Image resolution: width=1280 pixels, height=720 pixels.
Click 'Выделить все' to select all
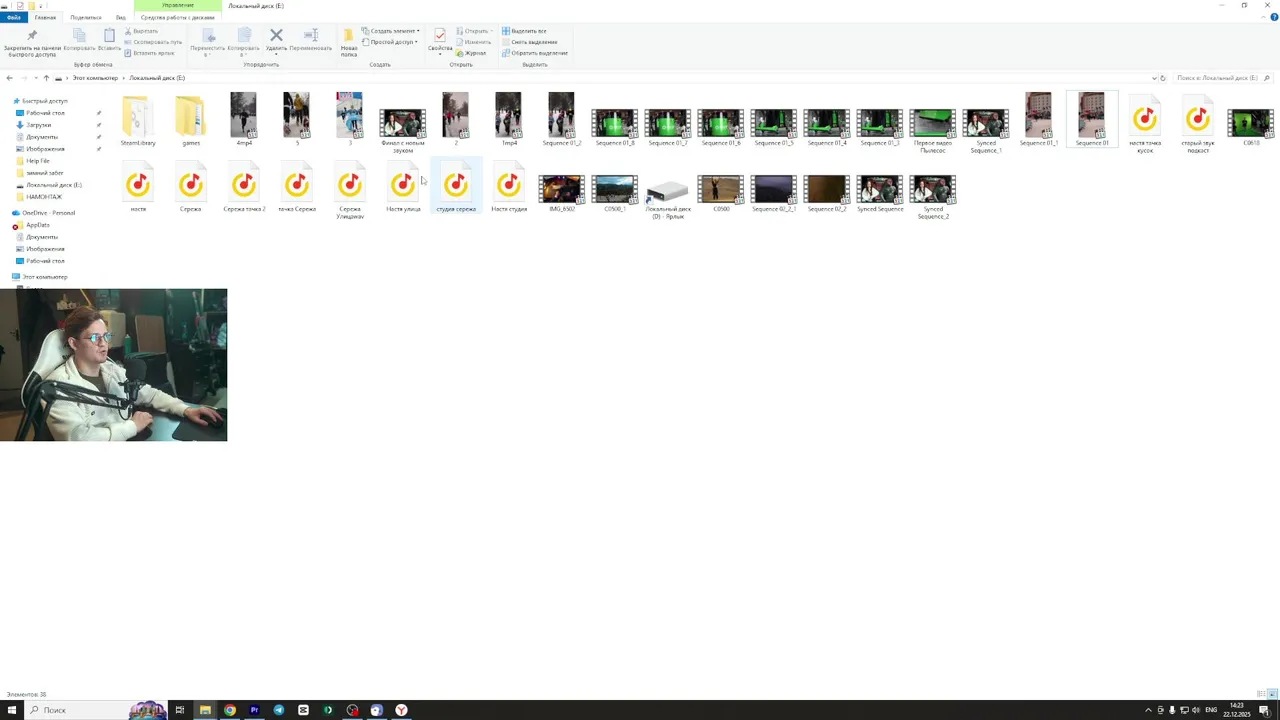point(524,31)
